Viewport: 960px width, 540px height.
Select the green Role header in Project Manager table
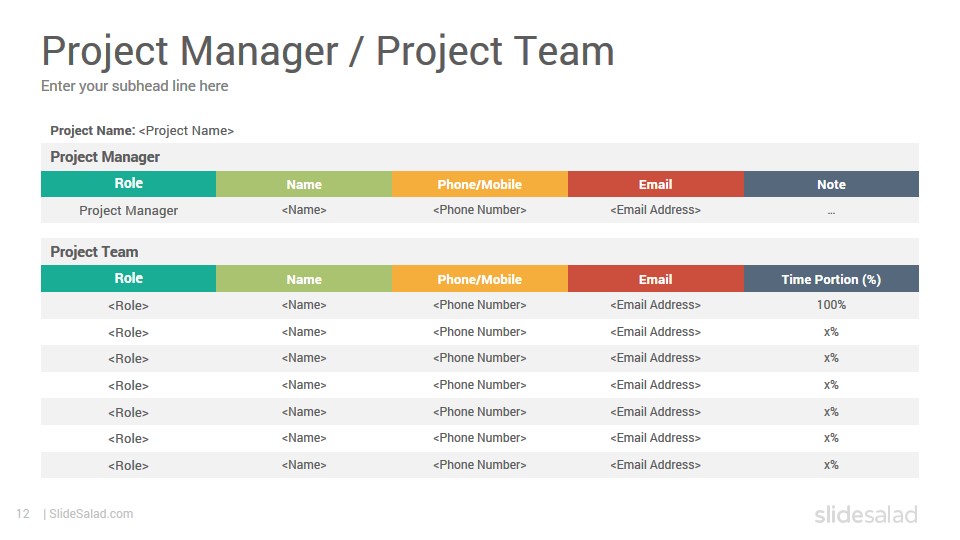coord(129,184)
